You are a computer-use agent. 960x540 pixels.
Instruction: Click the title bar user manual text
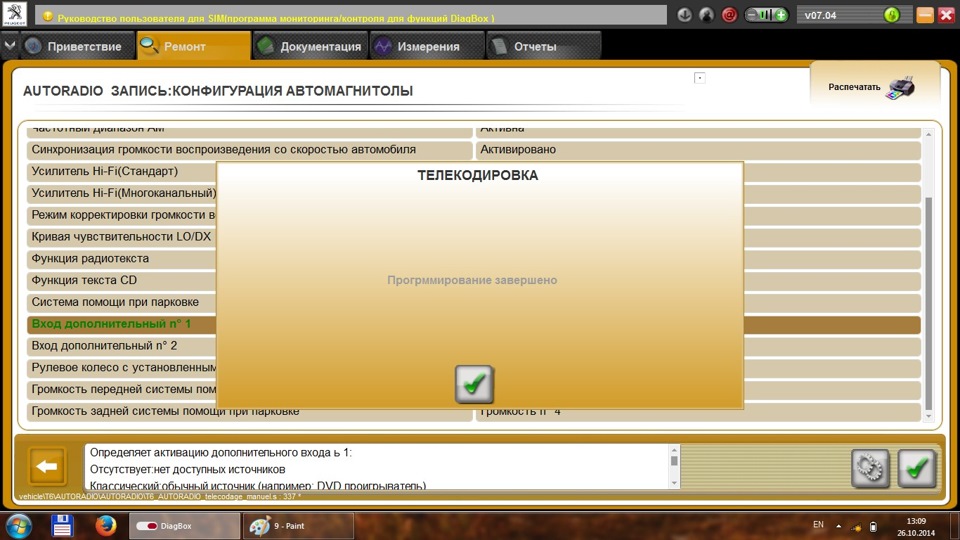coord(276,18)
